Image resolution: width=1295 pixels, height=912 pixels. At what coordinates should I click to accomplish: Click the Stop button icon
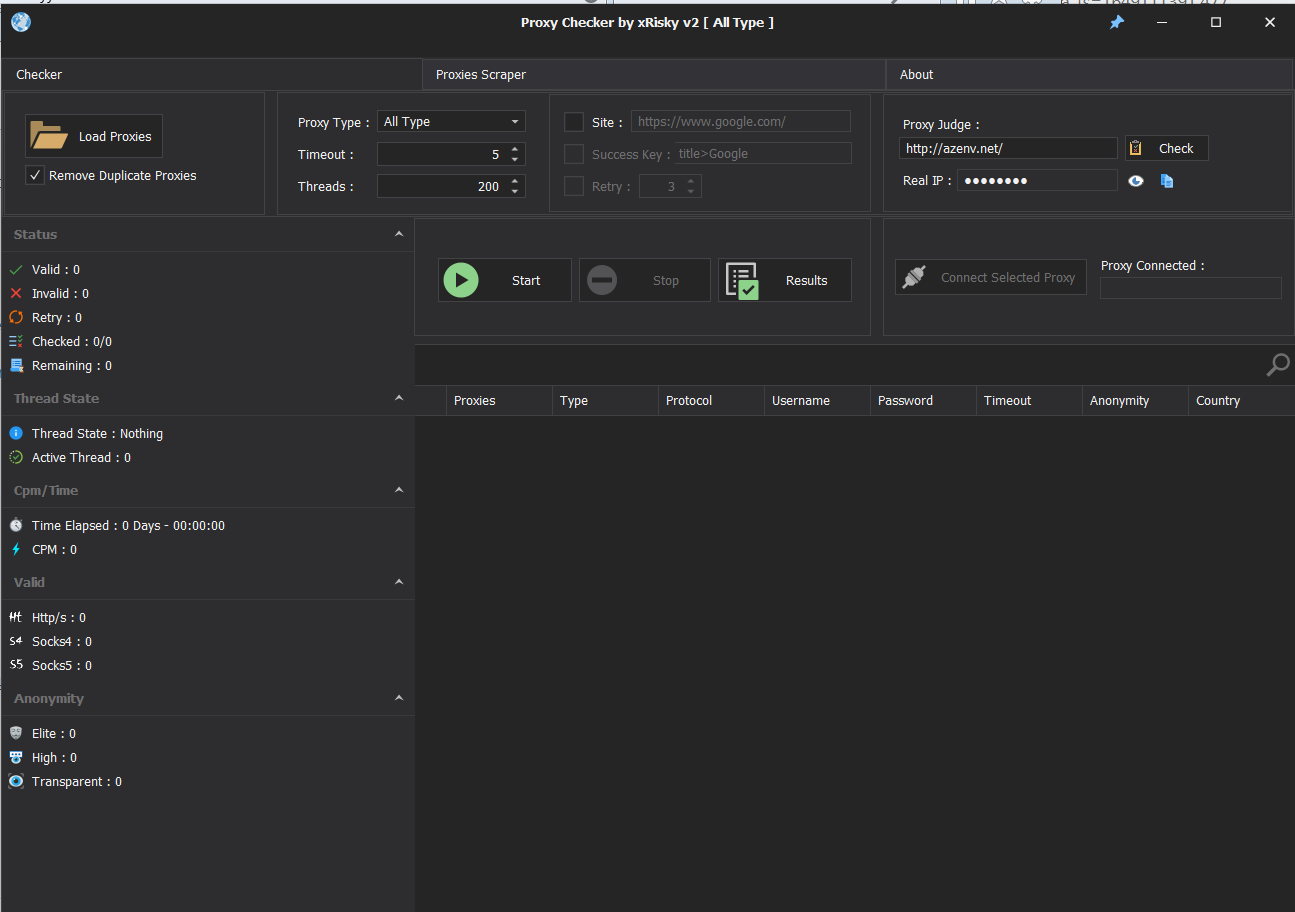click(602, 281)
